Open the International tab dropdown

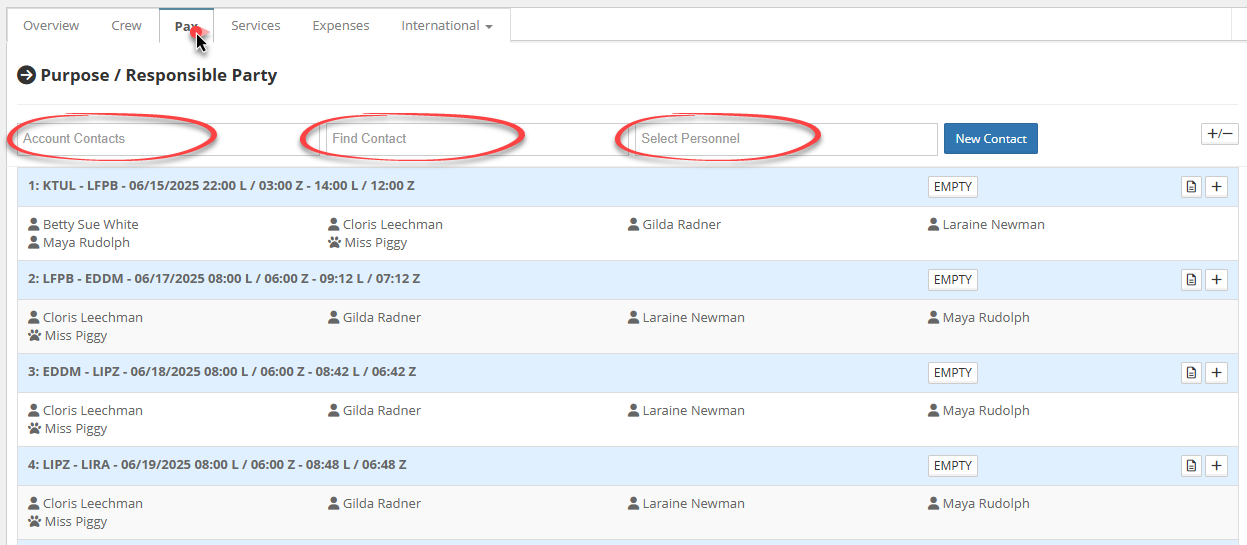tap(447, 26)
